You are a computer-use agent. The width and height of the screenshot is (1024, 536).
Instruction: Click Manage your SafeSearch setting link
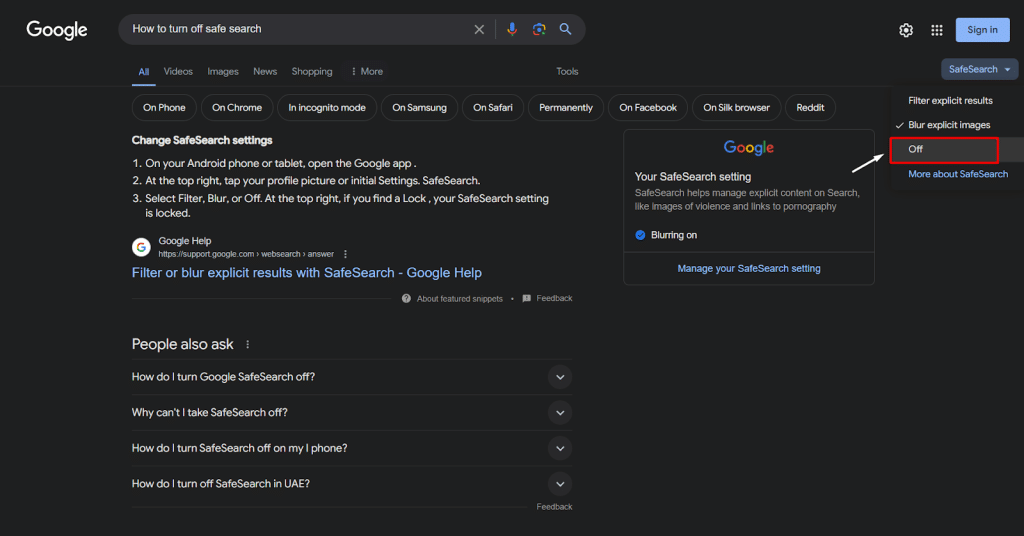tap(749, 268)
